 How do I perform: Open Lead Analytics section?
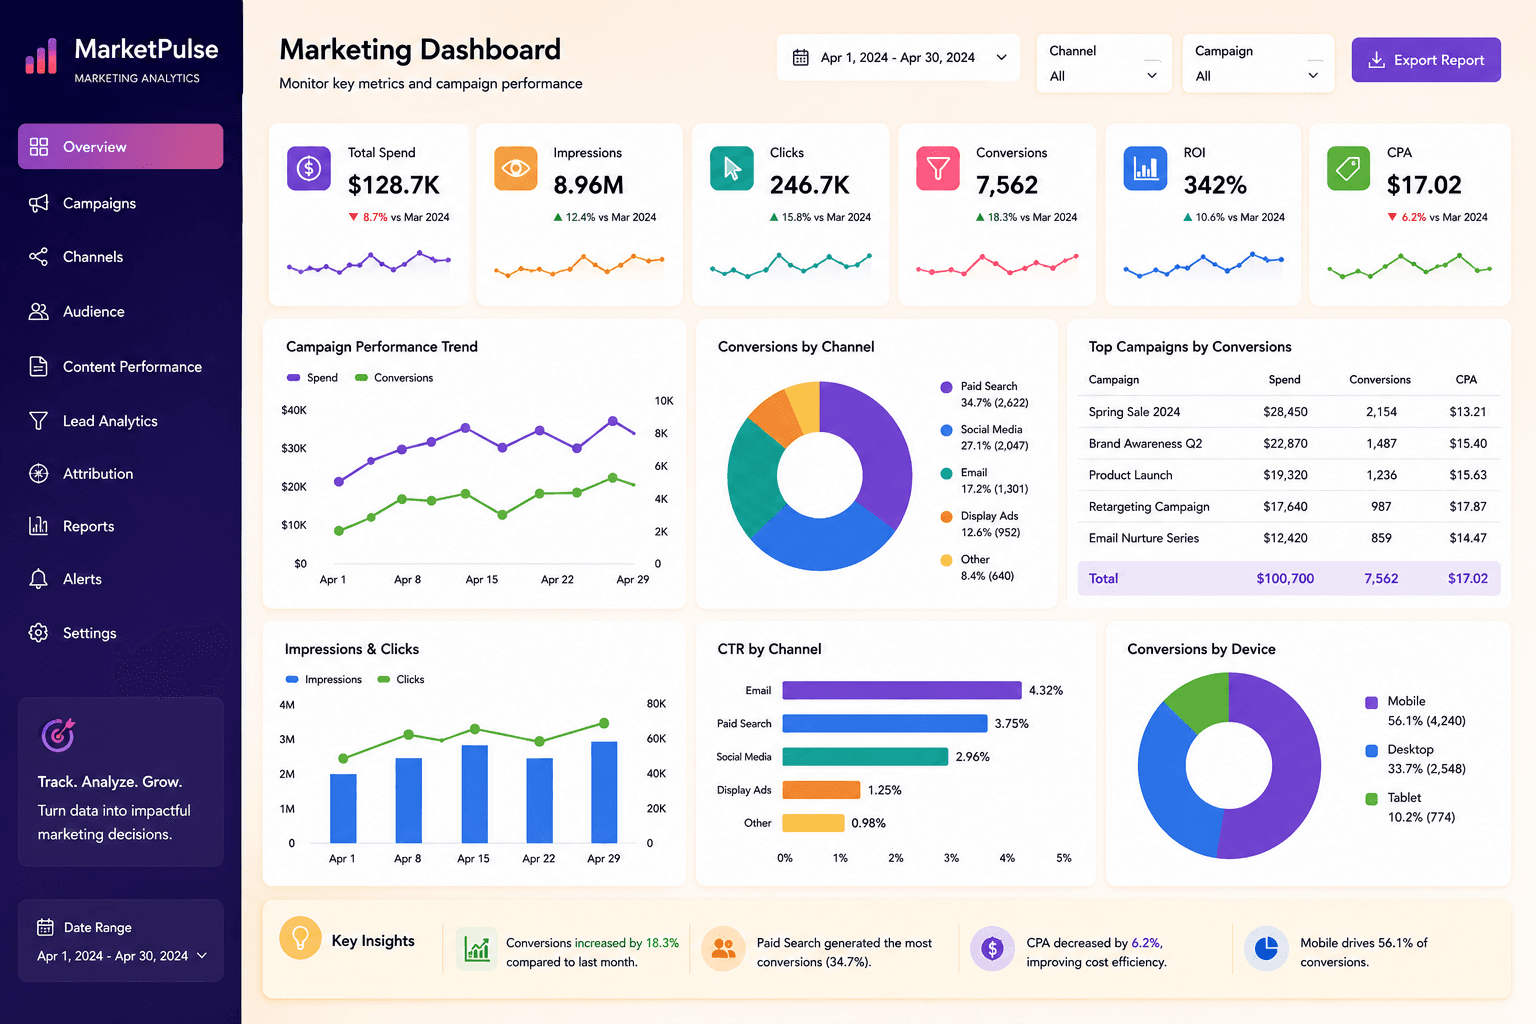click(x=121, y=421)
